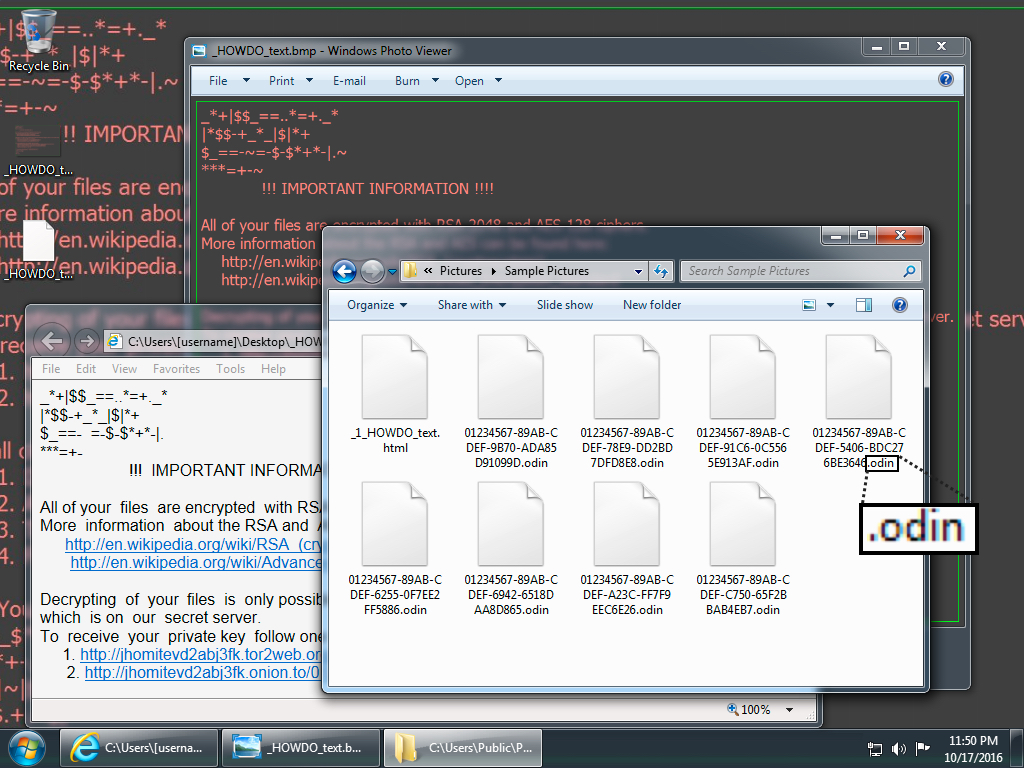
Task: Click Photo Viewer help icon
Action: [x=946, y=80]
